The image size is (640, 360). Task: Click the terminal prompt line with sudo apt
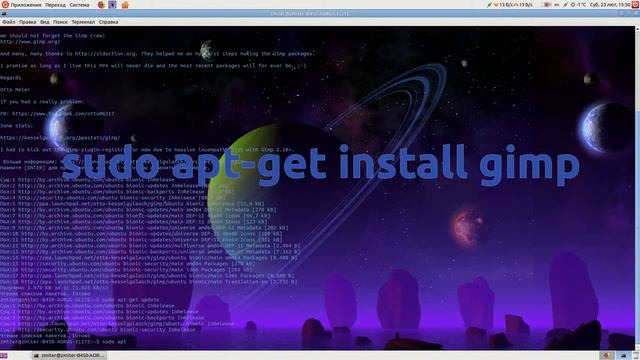click(x=63, y=342)
